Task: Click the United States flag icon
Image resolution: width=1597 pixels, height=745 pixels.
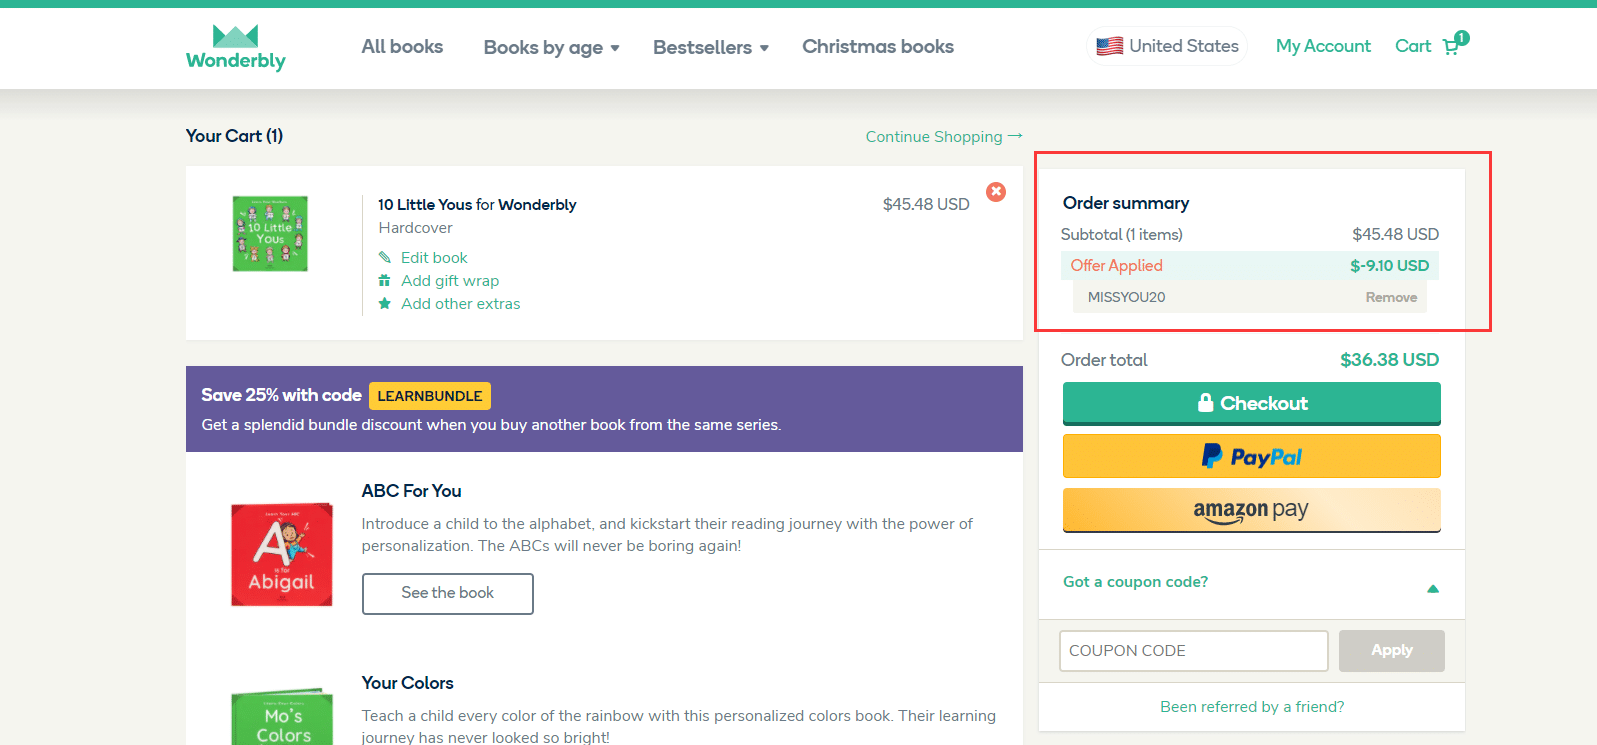Action: [1109, 46]
